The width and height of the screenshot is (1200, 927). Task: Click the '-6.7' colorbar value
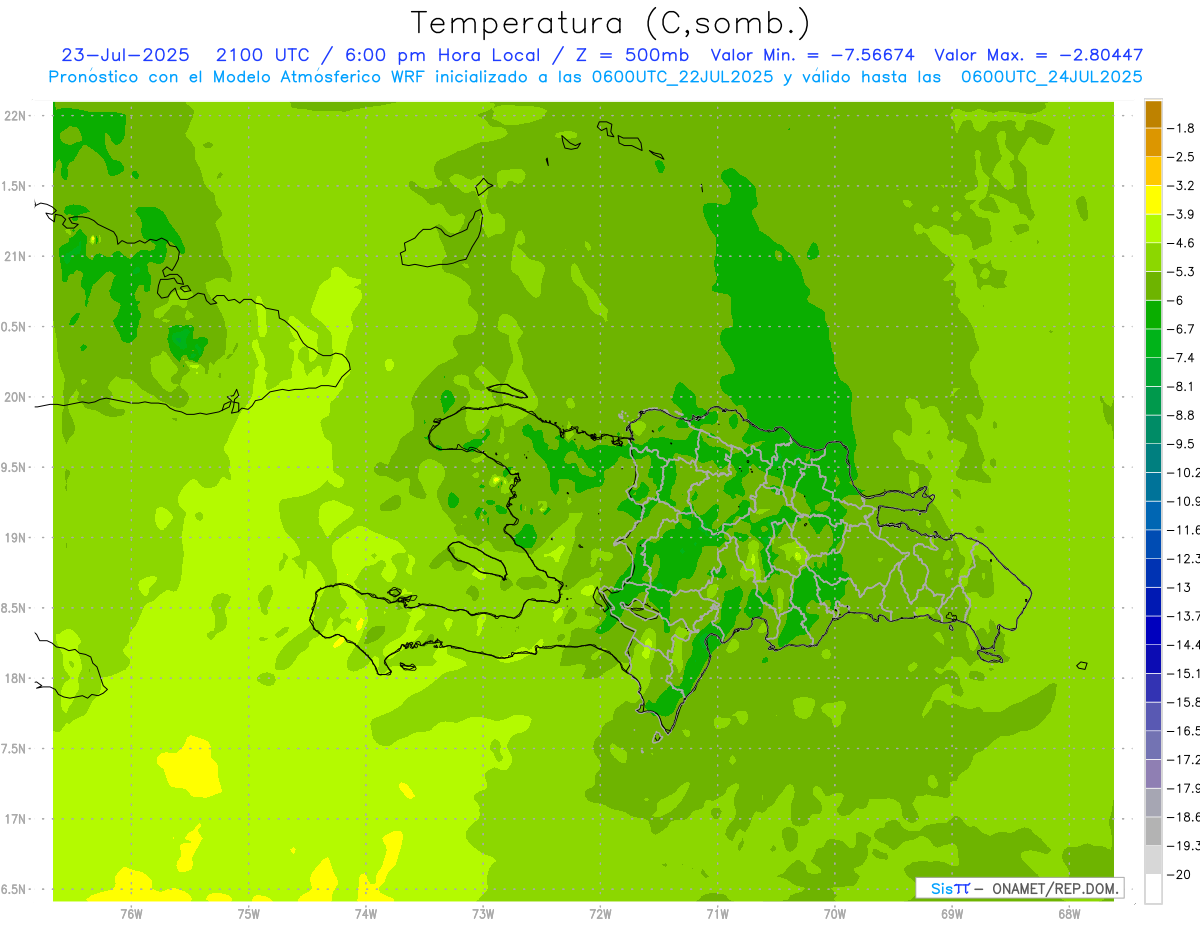(1183, 329)
